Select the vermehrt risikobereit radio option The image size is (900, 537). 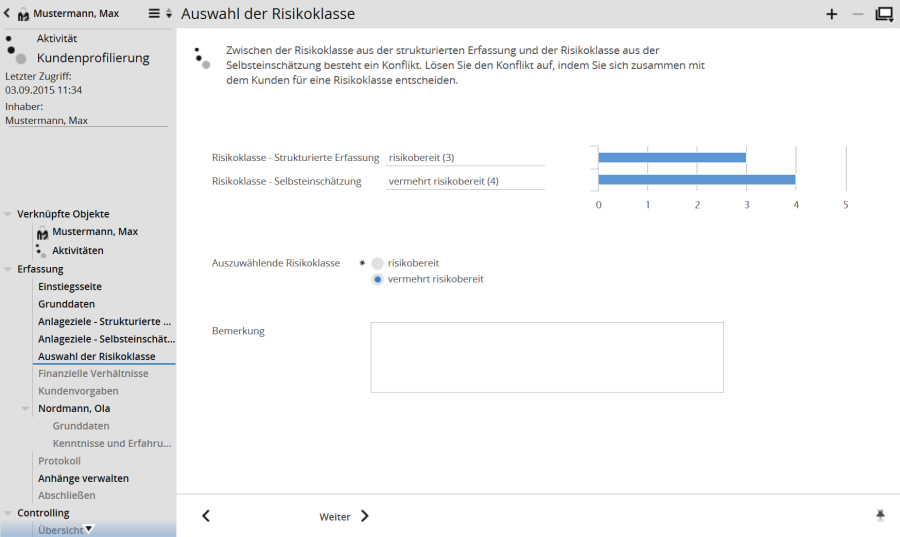377,280
